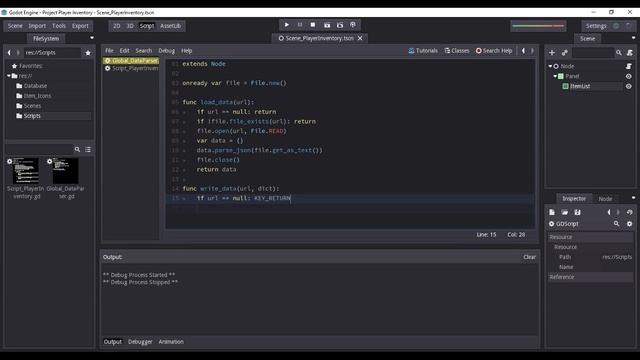Create new resource in Inspector

552,212
